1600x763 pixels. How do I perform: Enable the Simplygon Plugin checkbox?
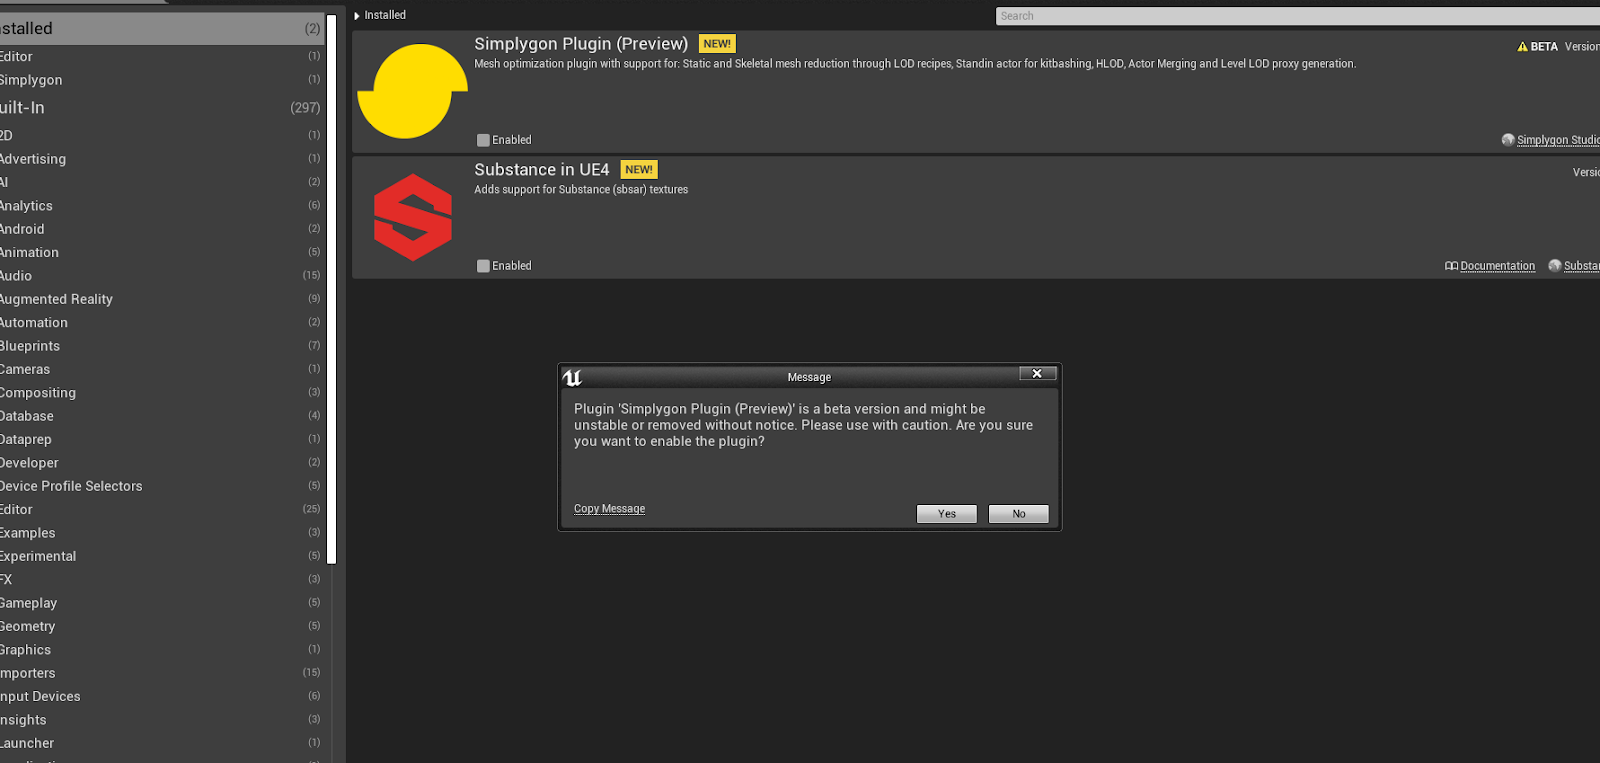pos(483,140)
